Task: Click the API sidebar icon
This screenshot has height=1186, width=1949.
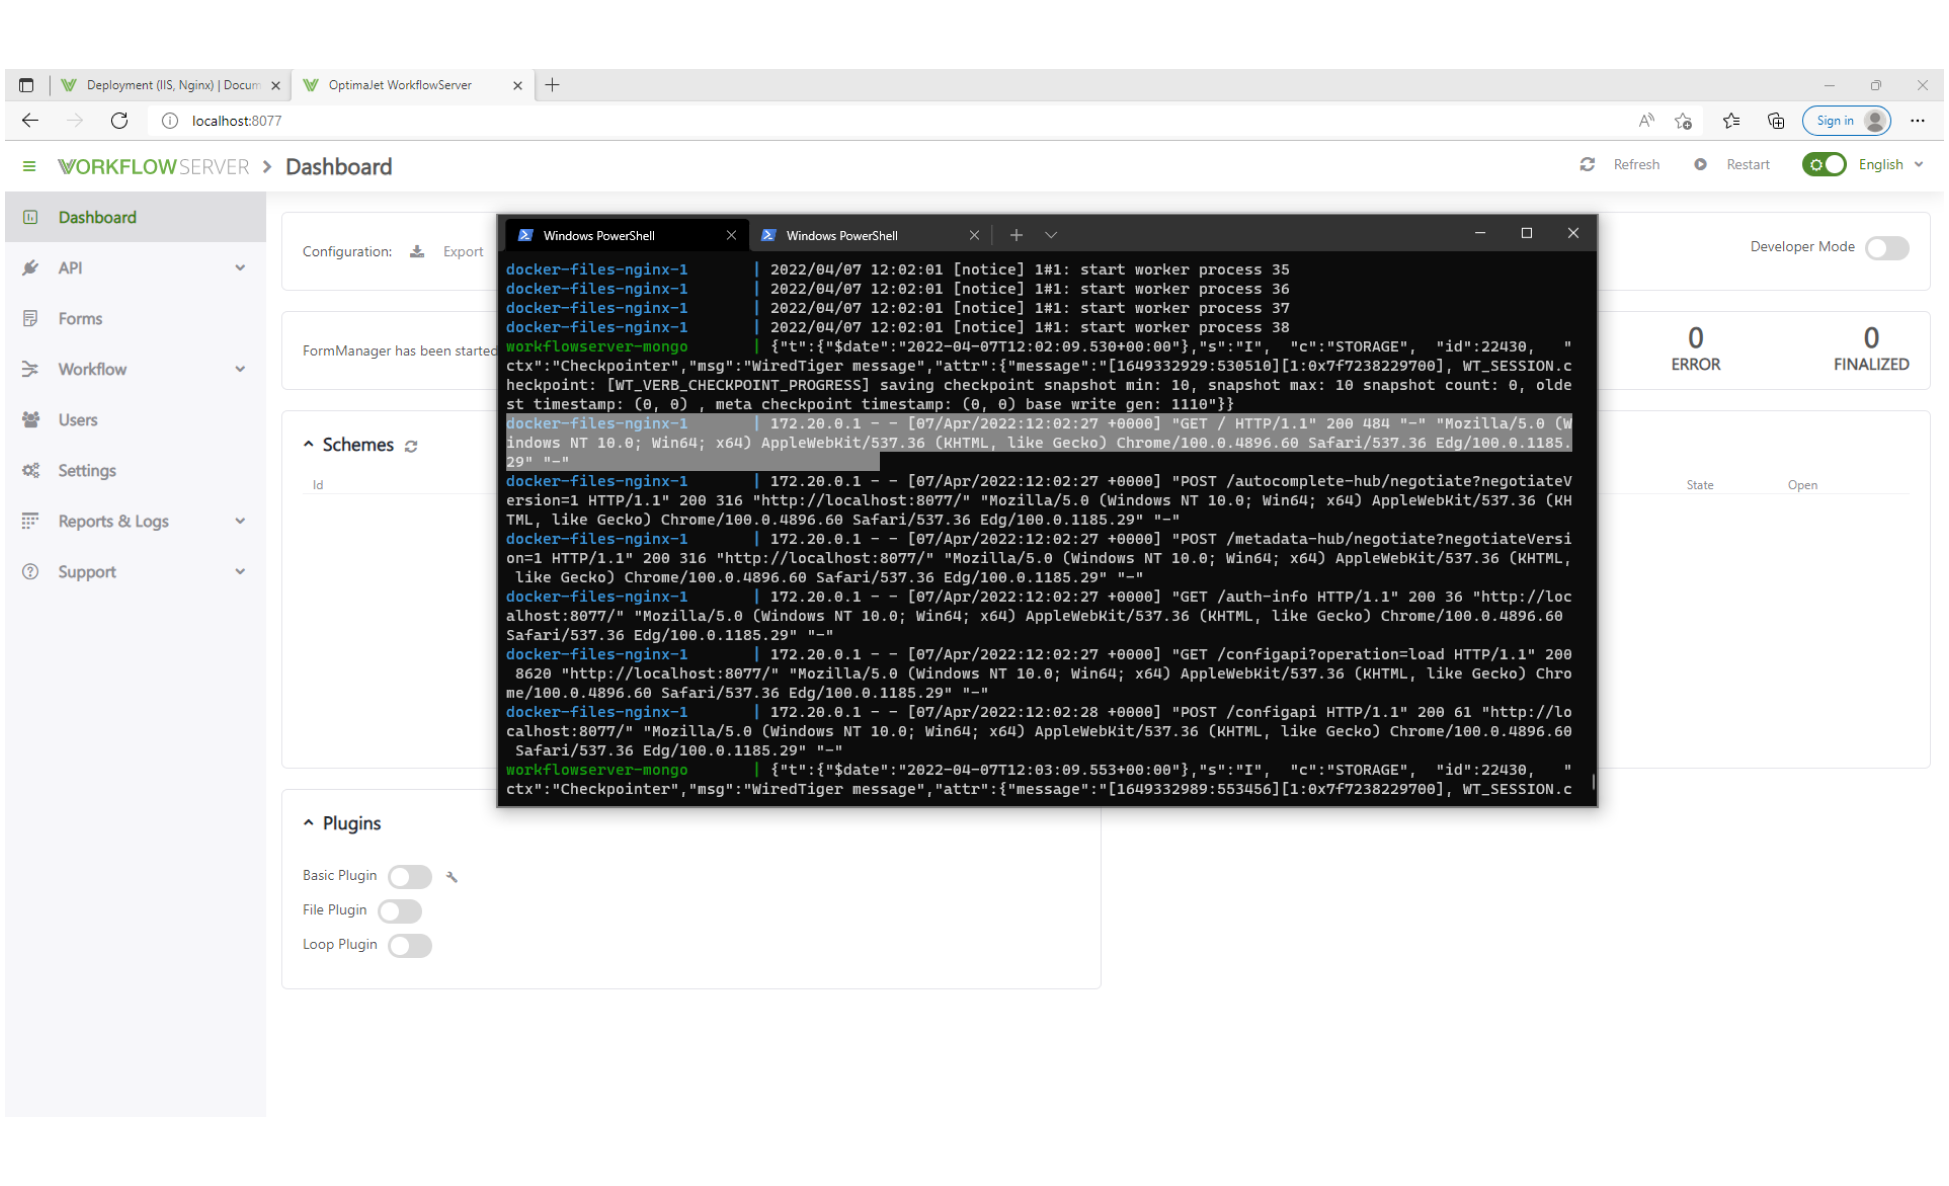Action: click(31, 268)
